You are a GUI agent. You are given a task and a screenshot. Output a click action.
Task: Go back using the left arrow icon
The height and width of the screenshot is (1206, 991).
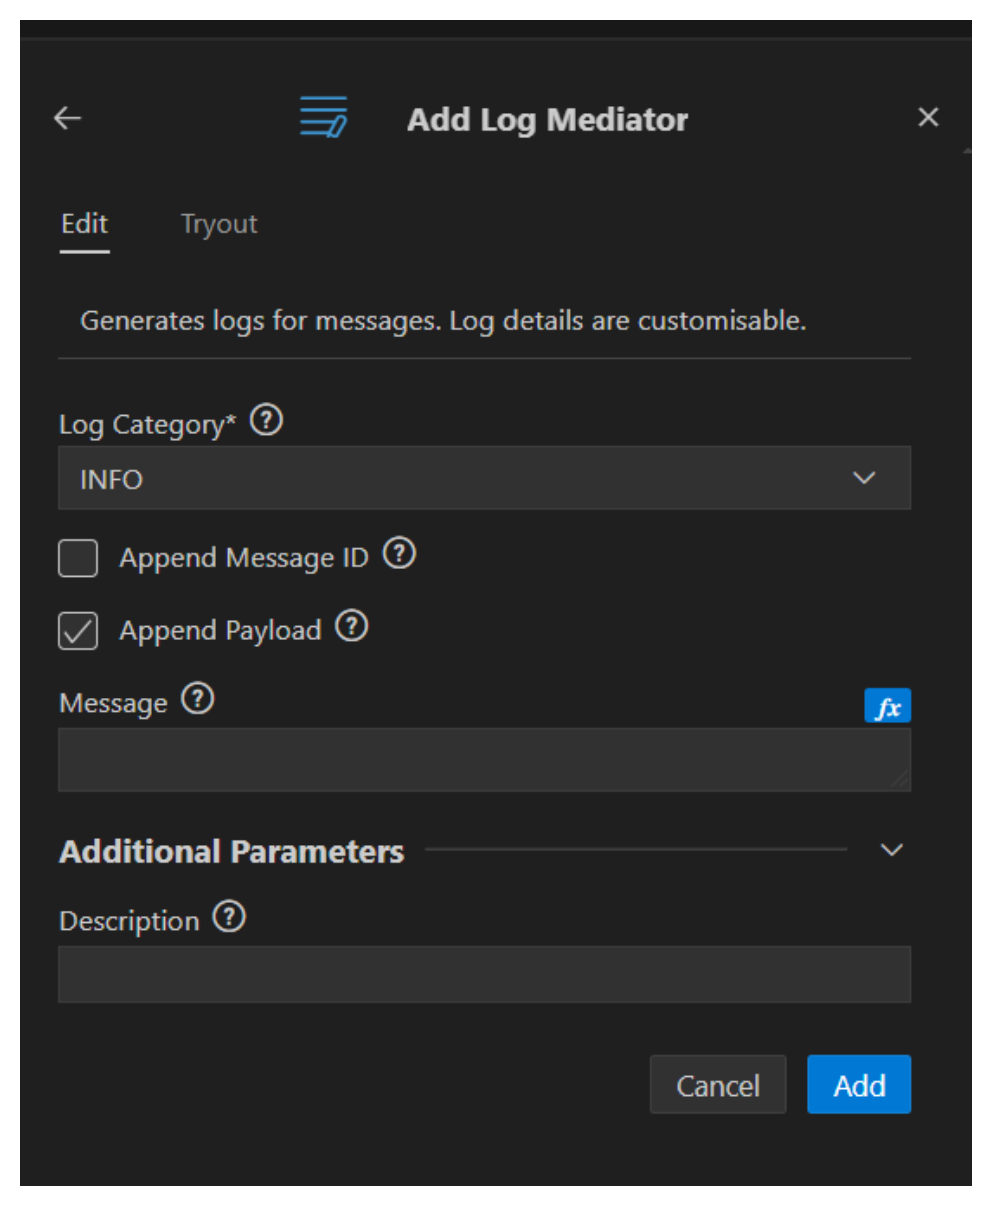67,118
